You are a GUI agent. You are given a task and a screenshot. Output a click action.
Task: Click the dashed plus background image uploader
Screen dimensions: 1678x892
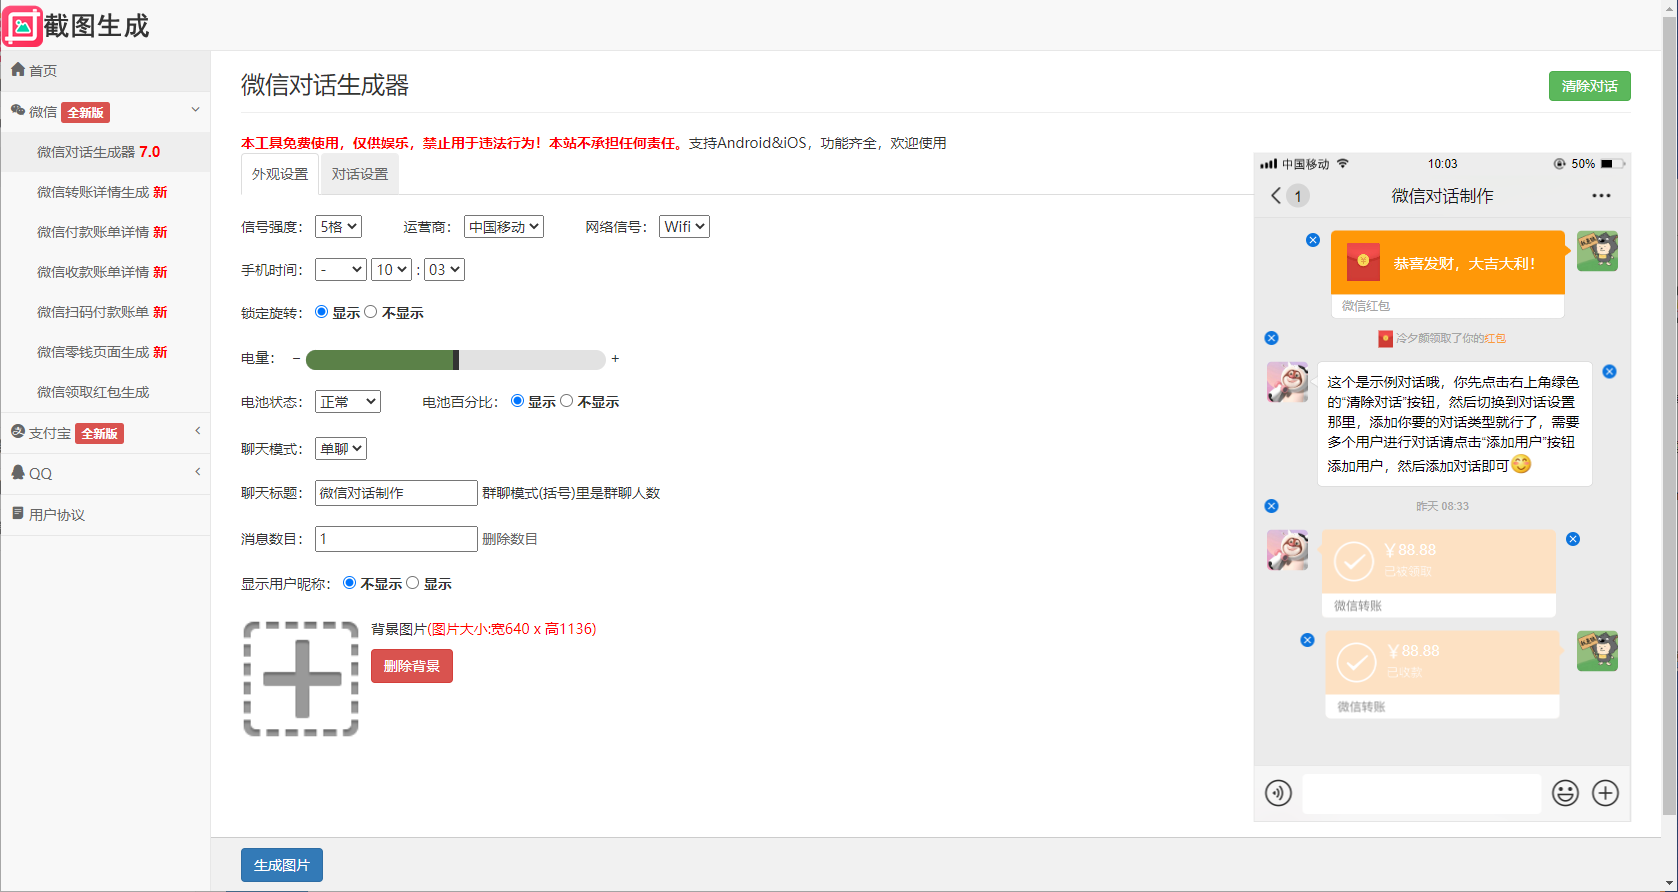click(301, 679)
